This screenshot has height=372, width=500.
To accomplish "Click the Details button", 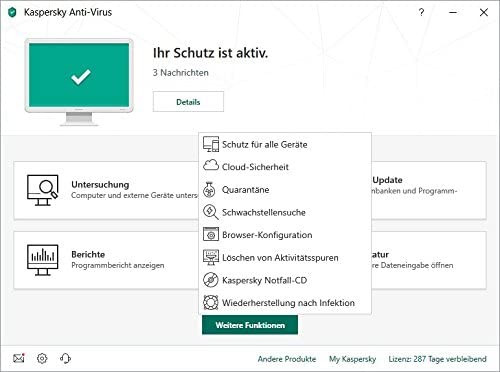I will tap(188, 102).
